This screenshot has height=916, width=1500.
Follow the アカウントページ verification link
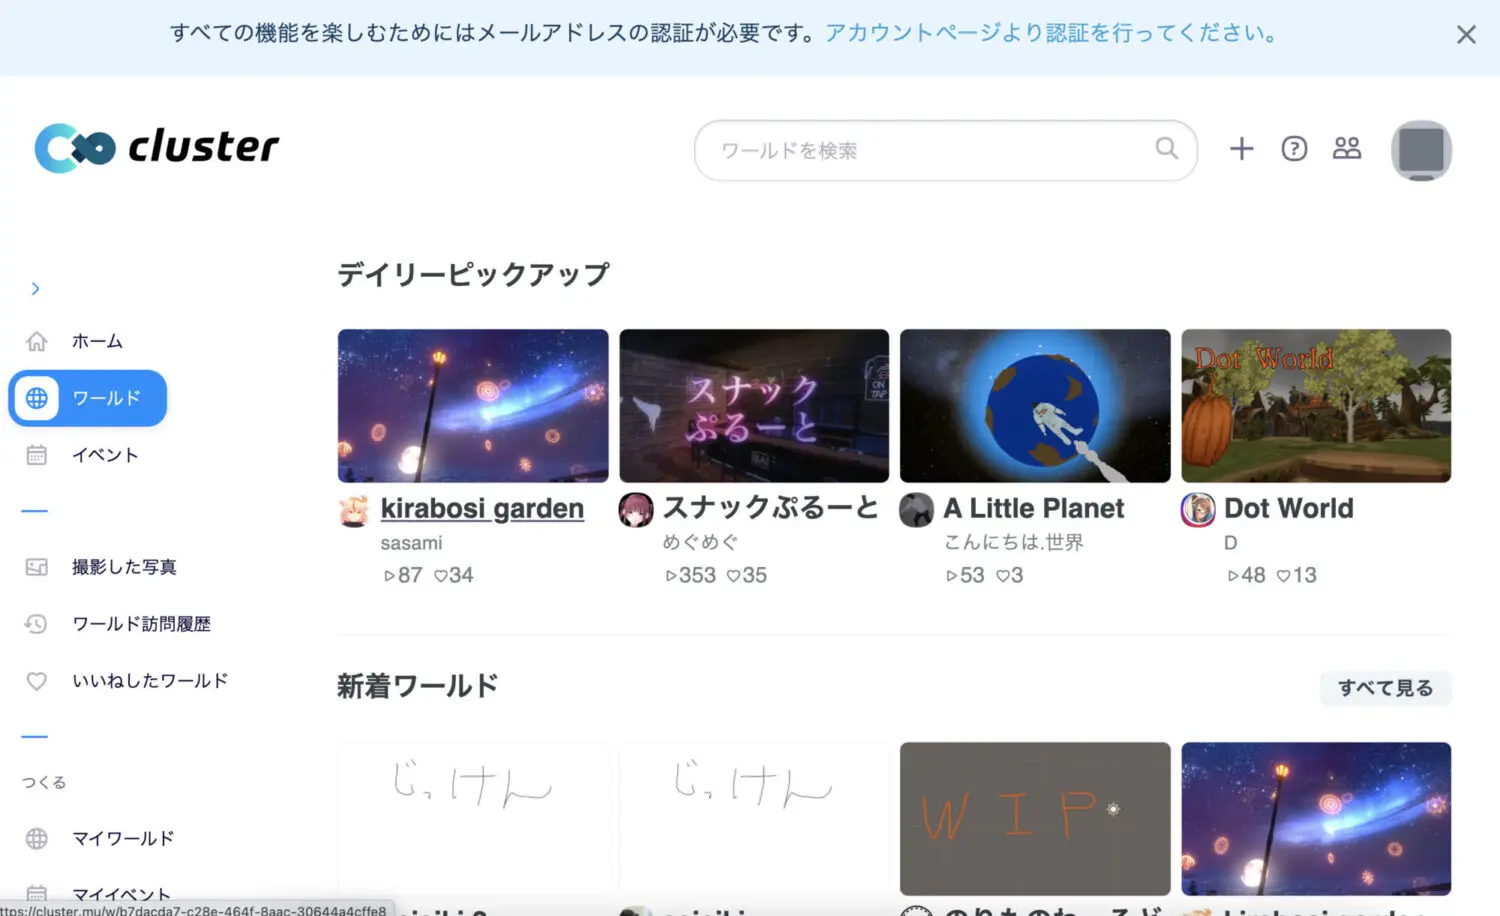point(1050,33)
